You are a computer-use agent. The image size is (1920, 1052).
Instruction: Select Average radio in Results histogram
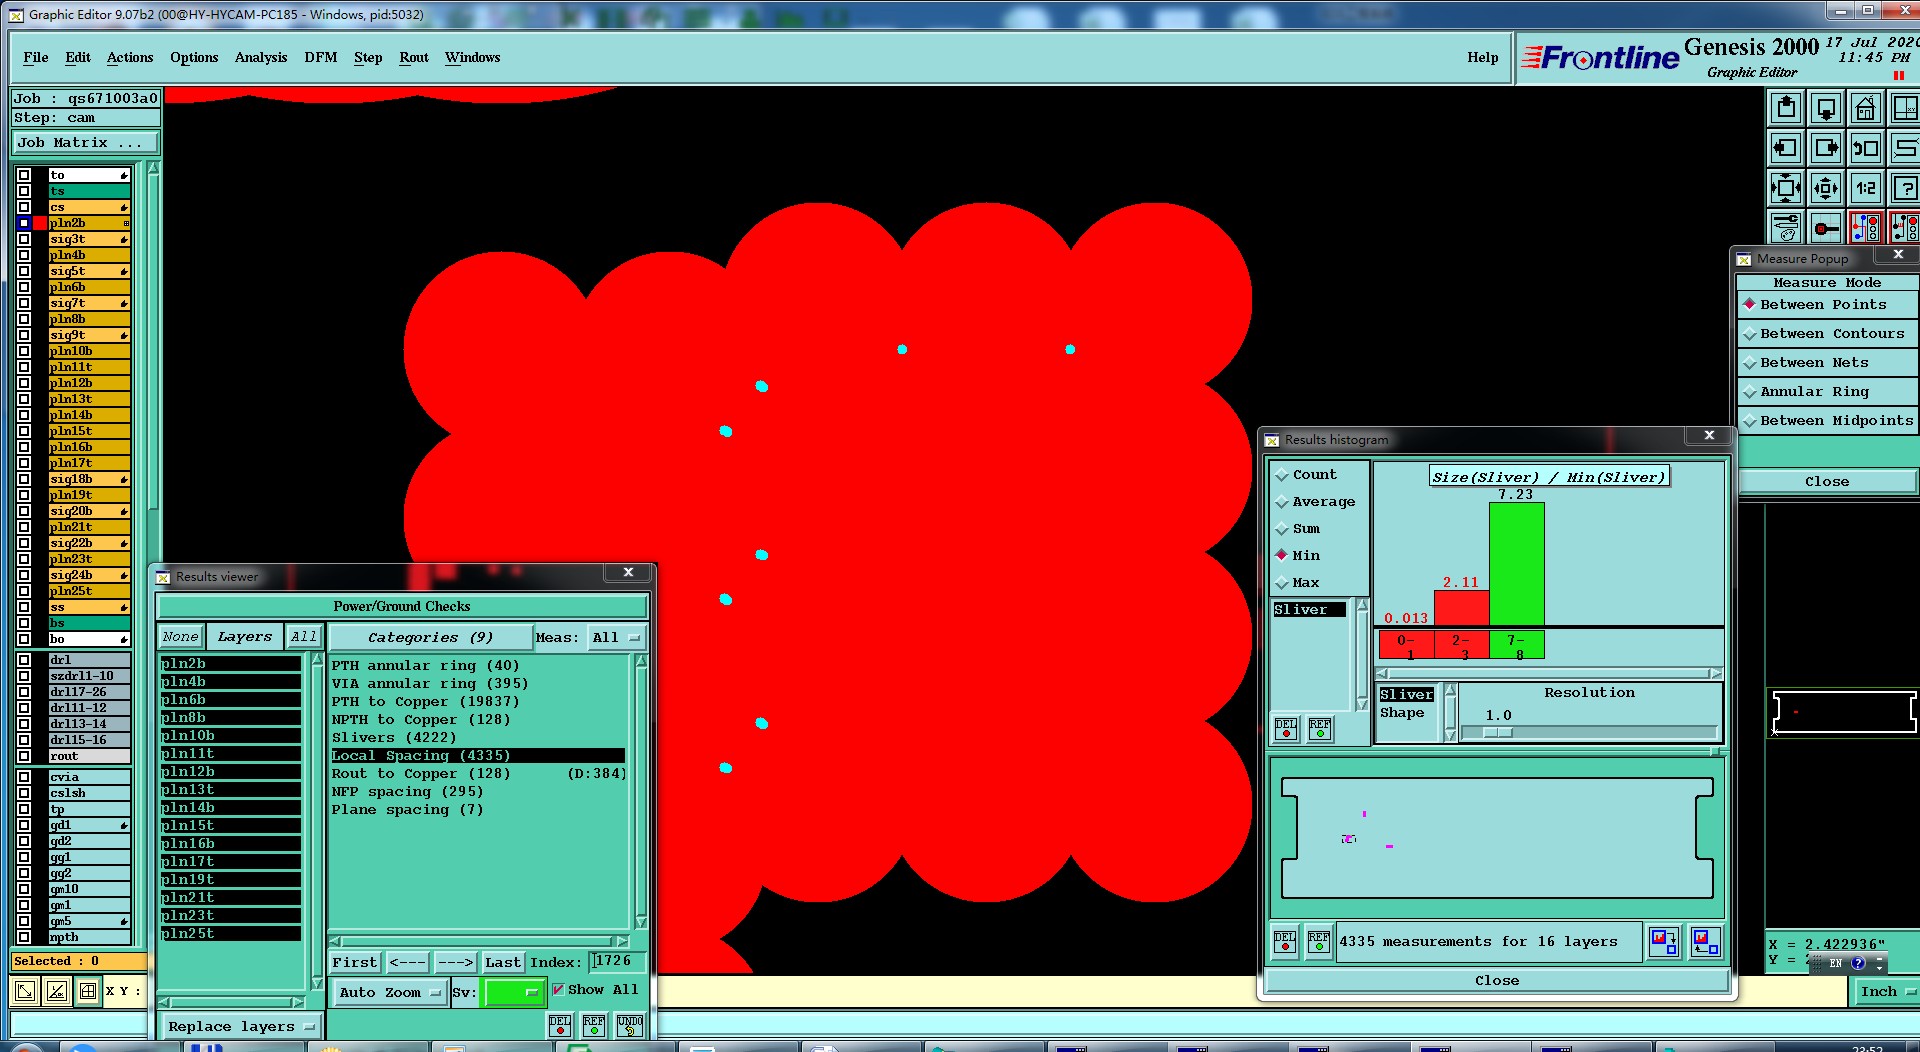[1282, 502]
